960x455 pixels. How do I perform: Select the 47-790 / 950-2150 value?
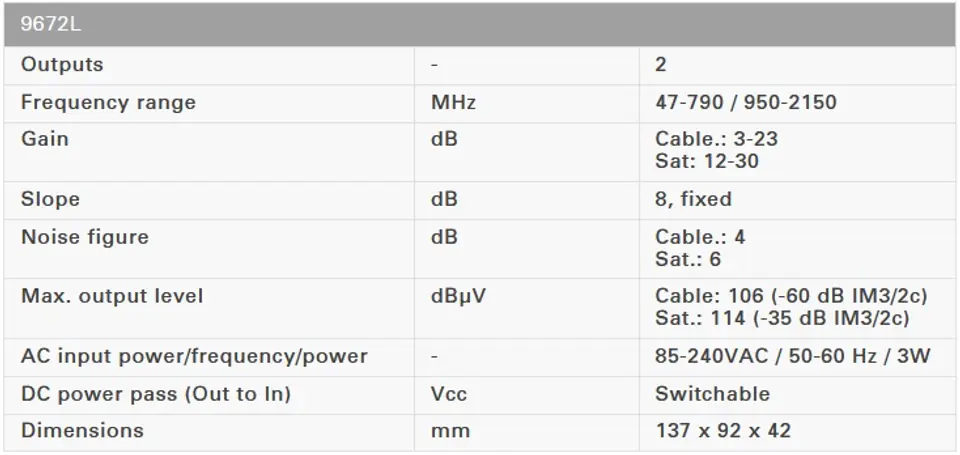(746, 102)
